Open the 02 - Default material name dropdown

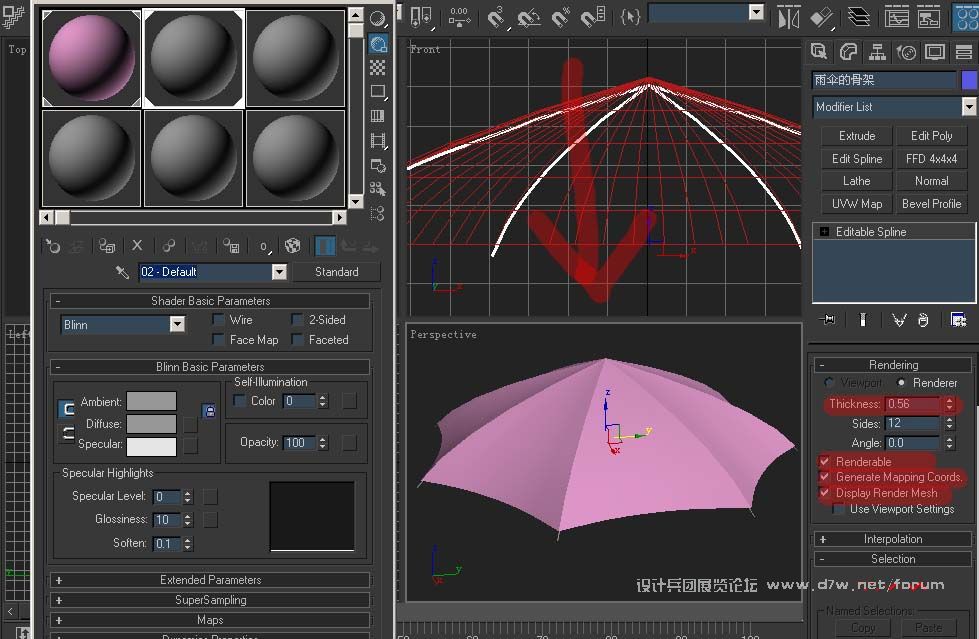tap(279, 272)
